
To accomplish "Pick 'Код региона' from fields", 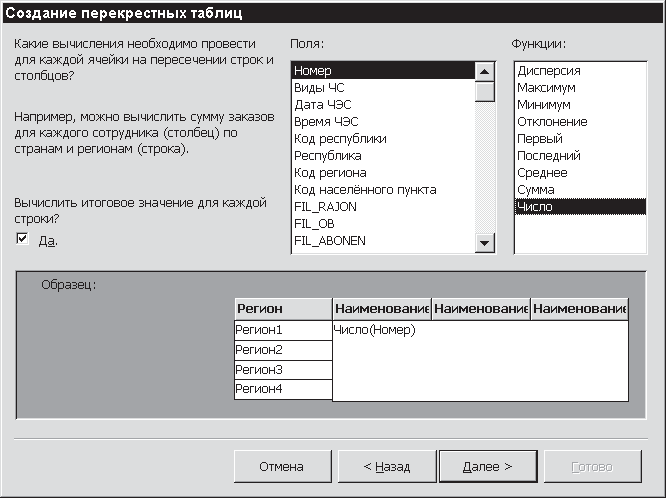I will click(x=330, y=173).
